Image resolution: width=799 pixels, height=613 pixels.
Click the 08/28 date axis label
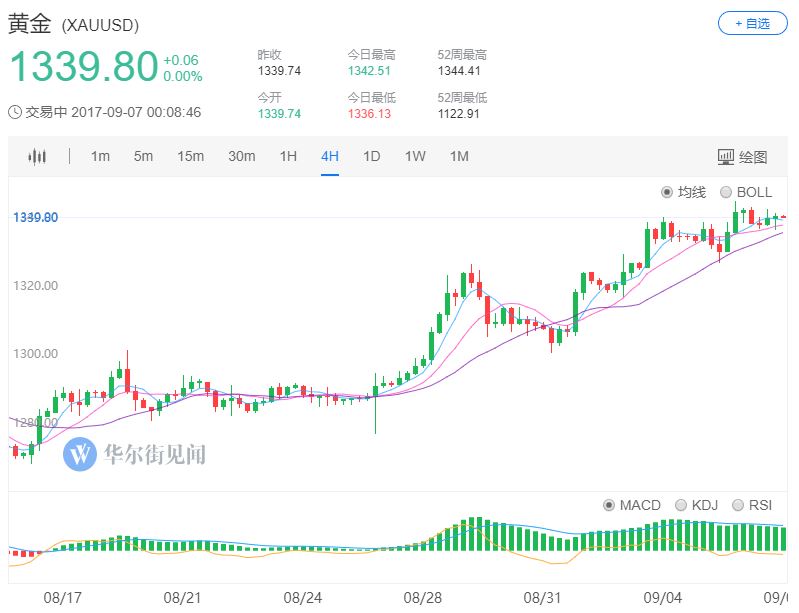(422, 597)
